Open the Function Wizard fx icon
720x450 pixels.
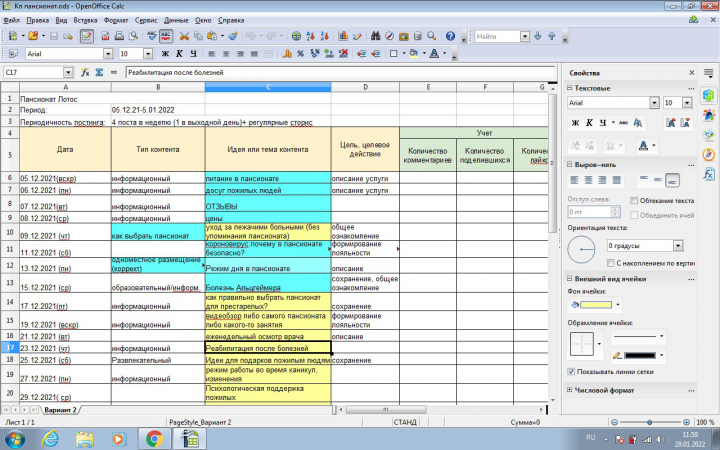click(85, 73)
